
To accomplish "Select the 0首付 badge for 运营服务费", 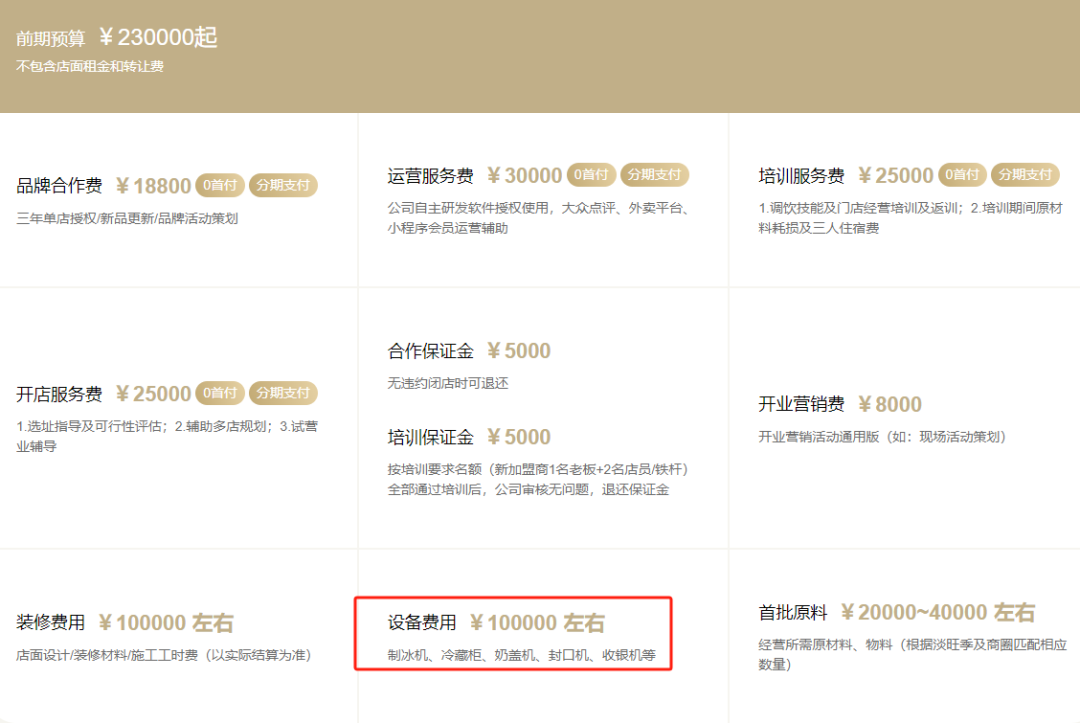I will (x=591, y=175).
